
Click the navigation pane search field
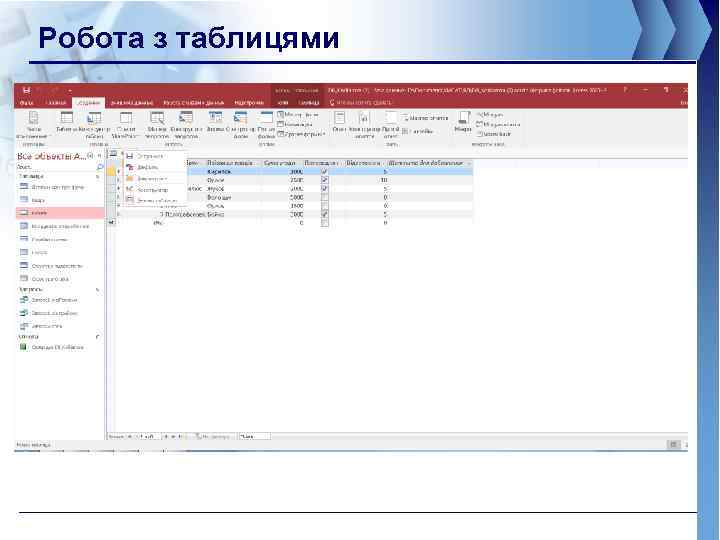[56, 167]
